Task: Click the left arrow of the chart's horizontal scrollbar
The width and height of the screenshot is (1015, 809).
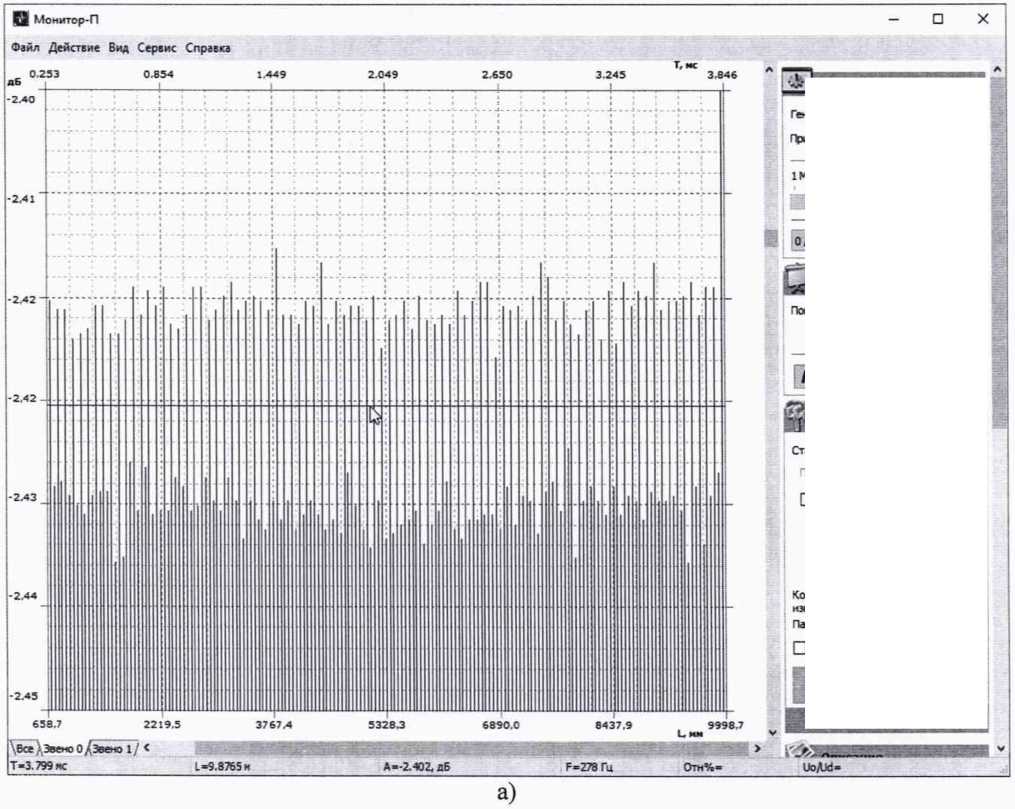Action: pyautogui.click(x=147, y=748)
